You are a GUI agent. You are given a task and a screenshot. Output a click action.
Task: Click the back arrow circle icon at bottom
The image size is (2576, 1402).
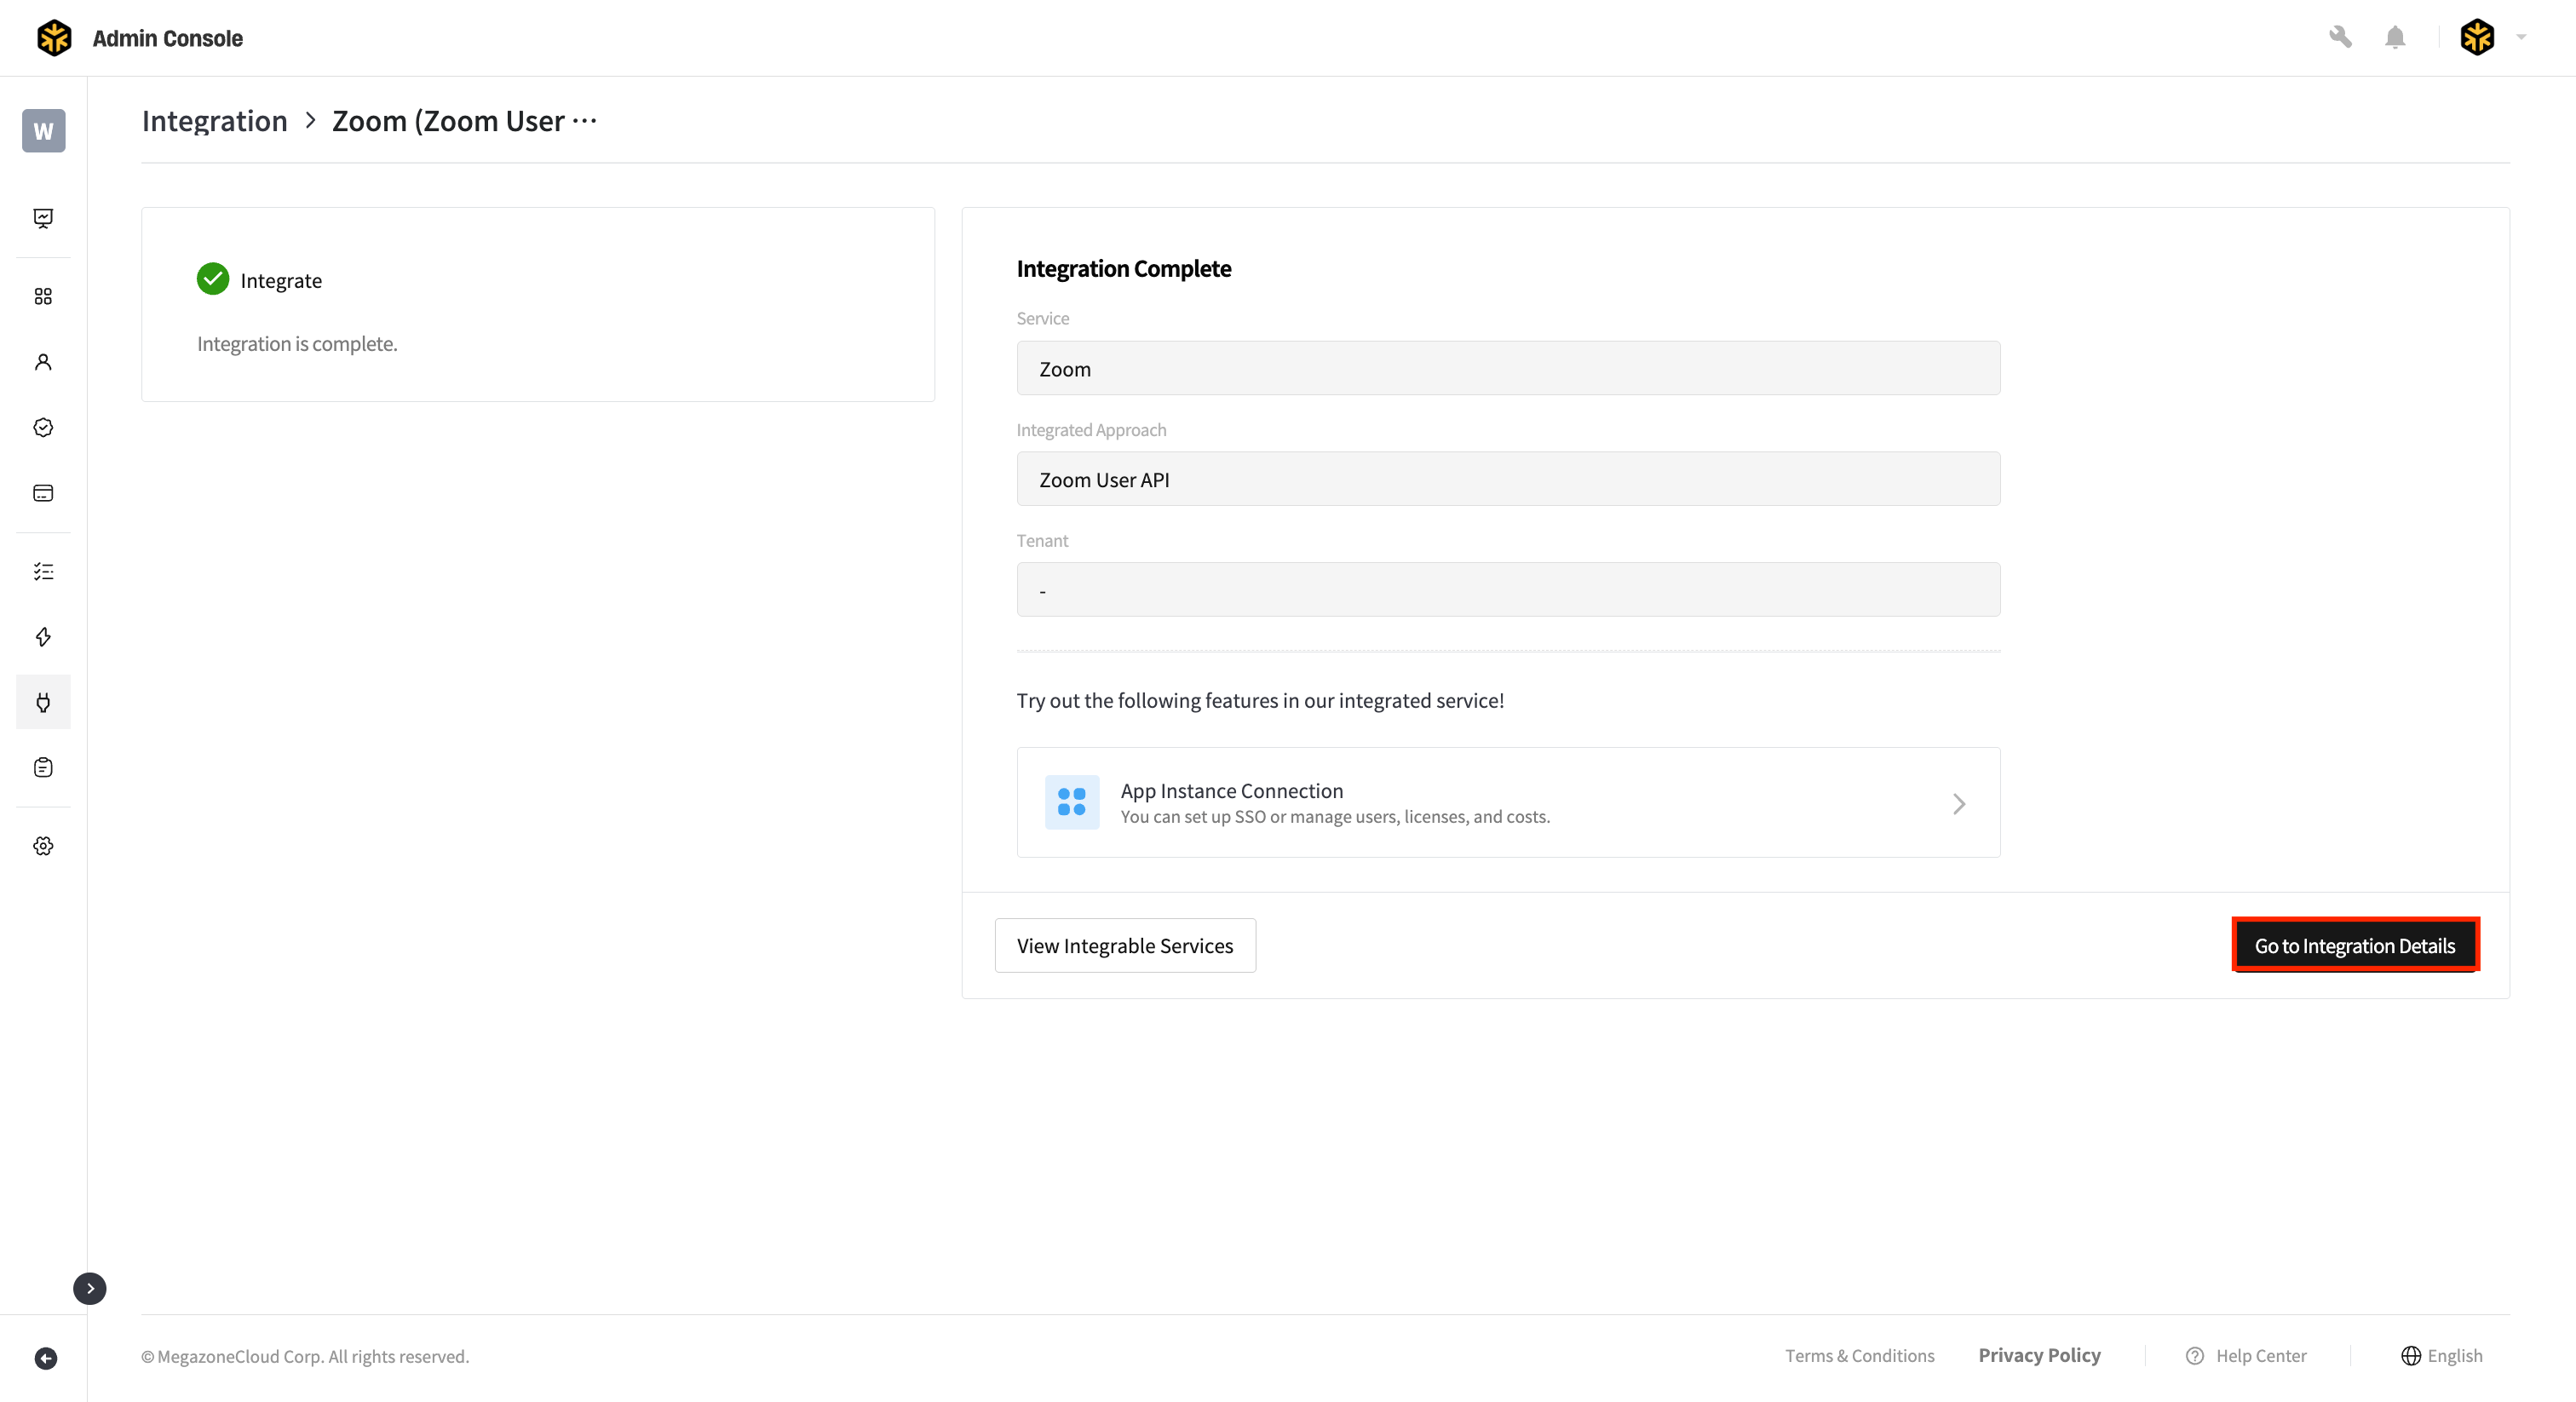(46, 1358)
